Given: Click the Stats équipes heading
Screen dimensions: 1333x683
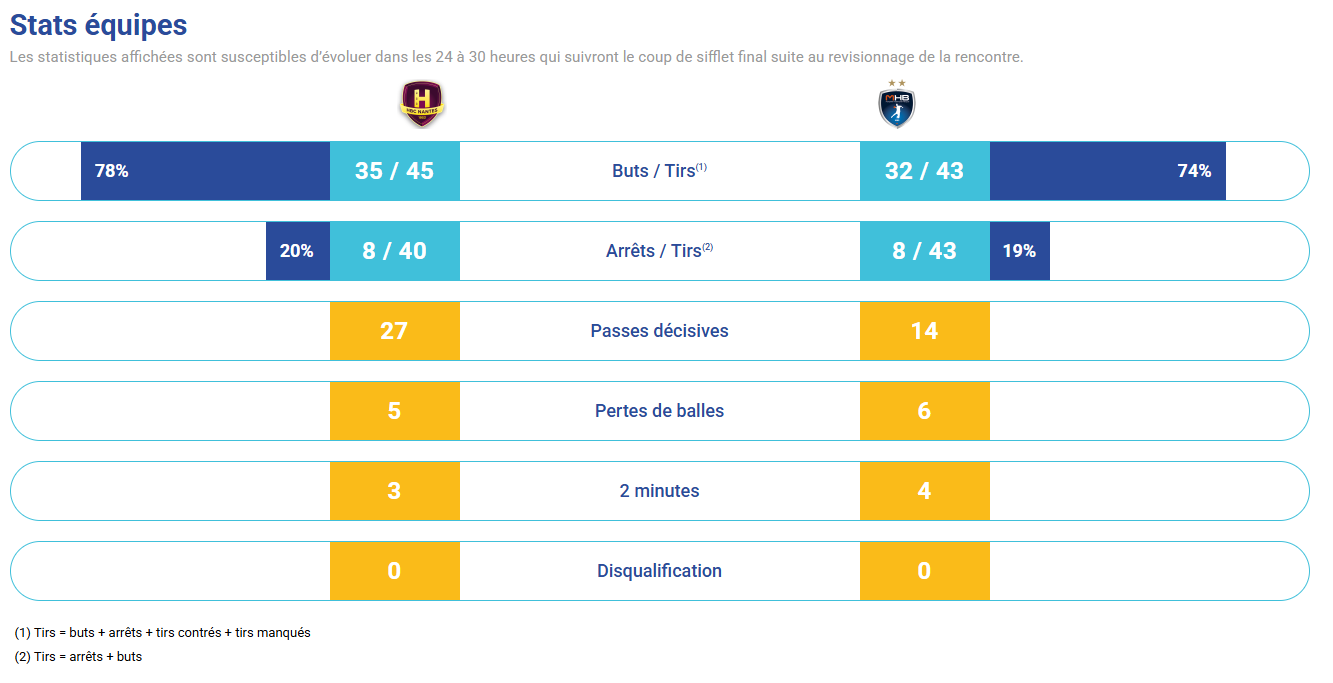Looking at the screenshot, I should 98,25.
